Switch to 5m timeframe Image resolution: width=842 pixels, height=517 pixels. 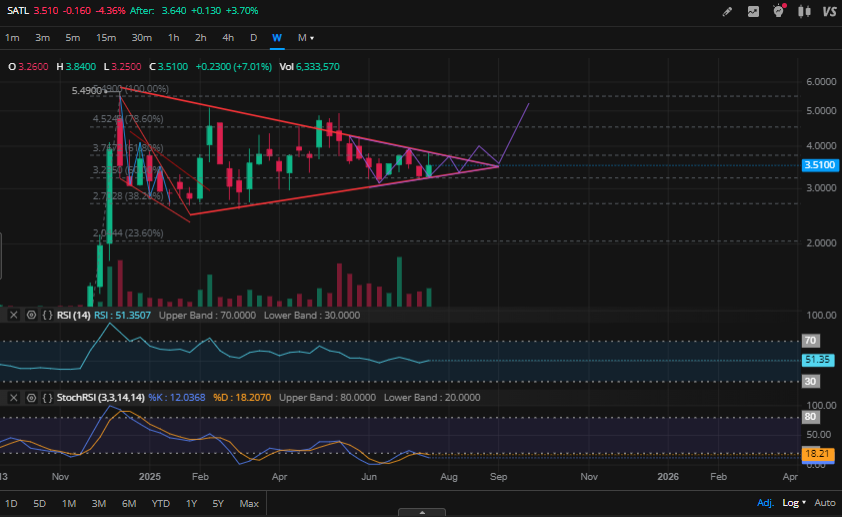pos(72,38)
